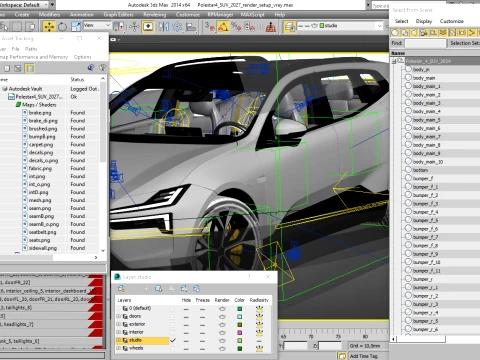Open the cyan color swatch of doors layer
Screen dimensions: 480x360
[x=239, y=317]
